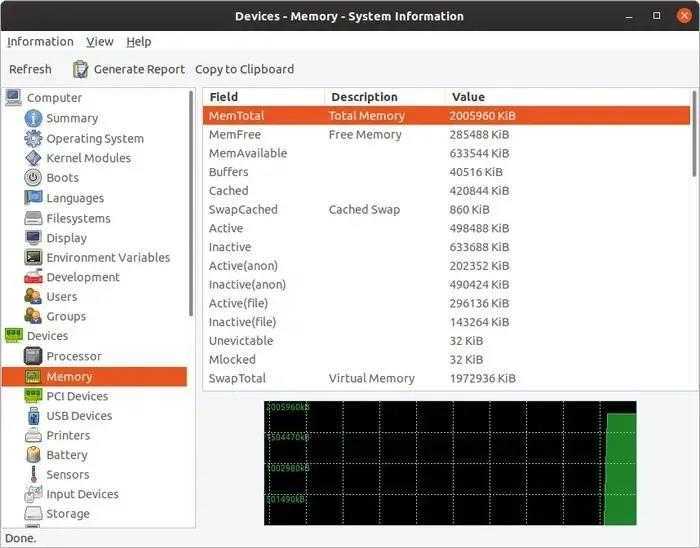This screenshot has height=548, width=700.
Task: Select the Sensors thermometer icon
Action: (x=33, y=474)
